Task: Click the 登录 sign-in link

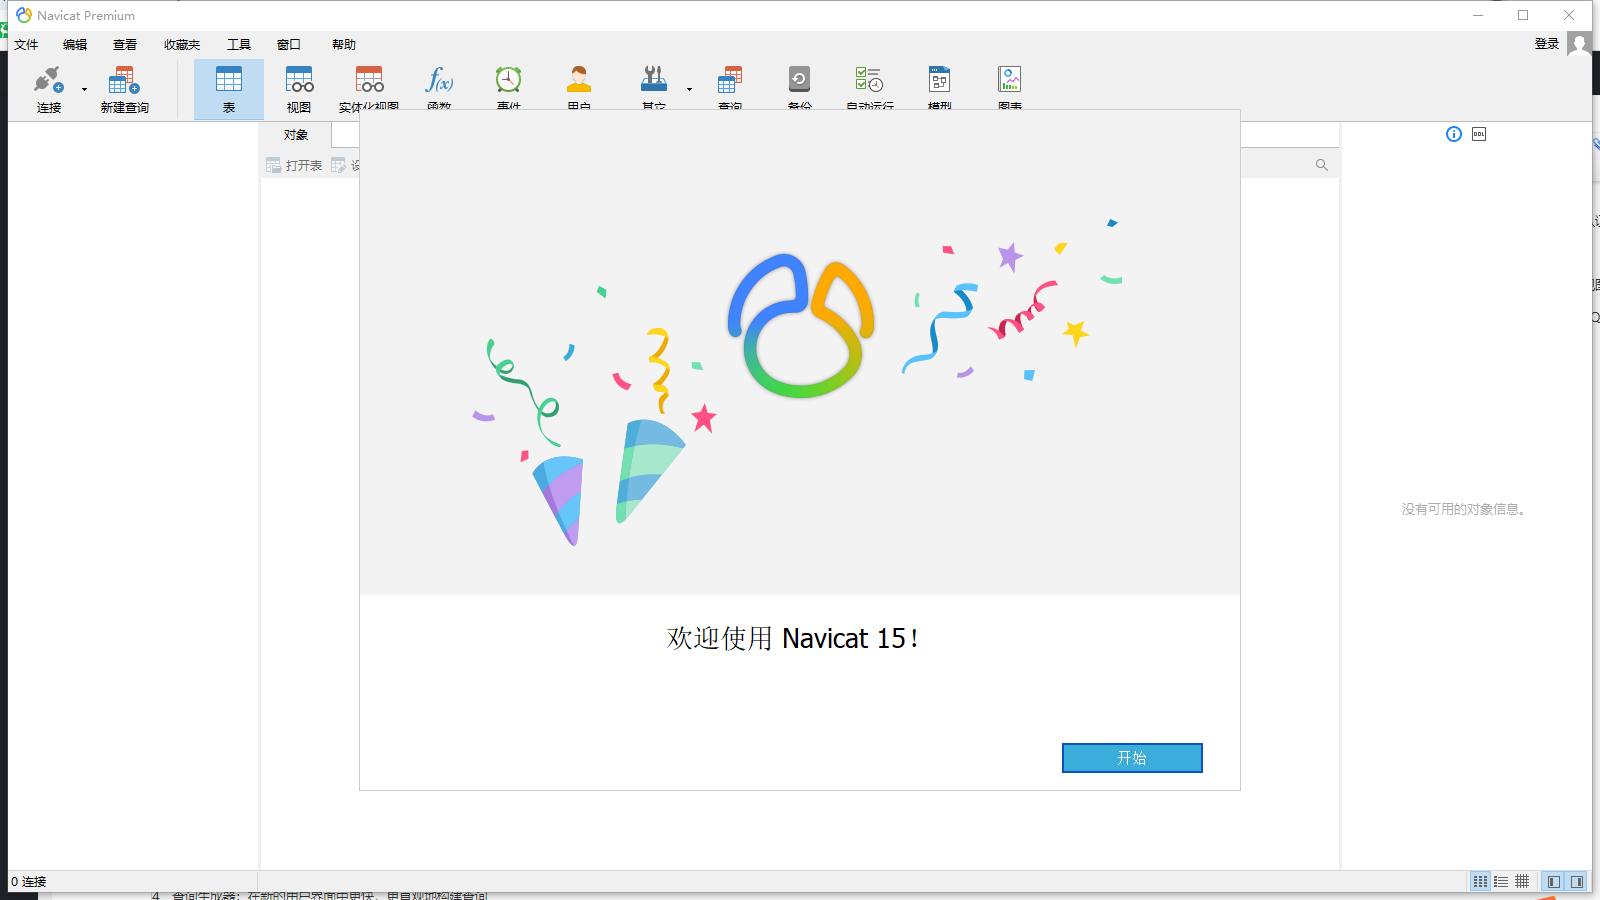Action: pyautogui.click(x=1546, y=44)
